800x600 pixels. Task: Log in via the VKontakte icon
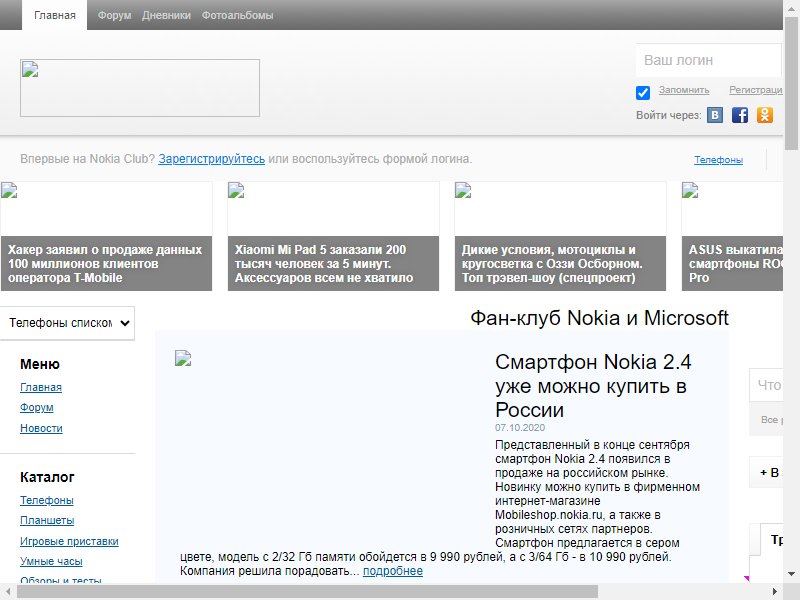(x=715, y=115)
